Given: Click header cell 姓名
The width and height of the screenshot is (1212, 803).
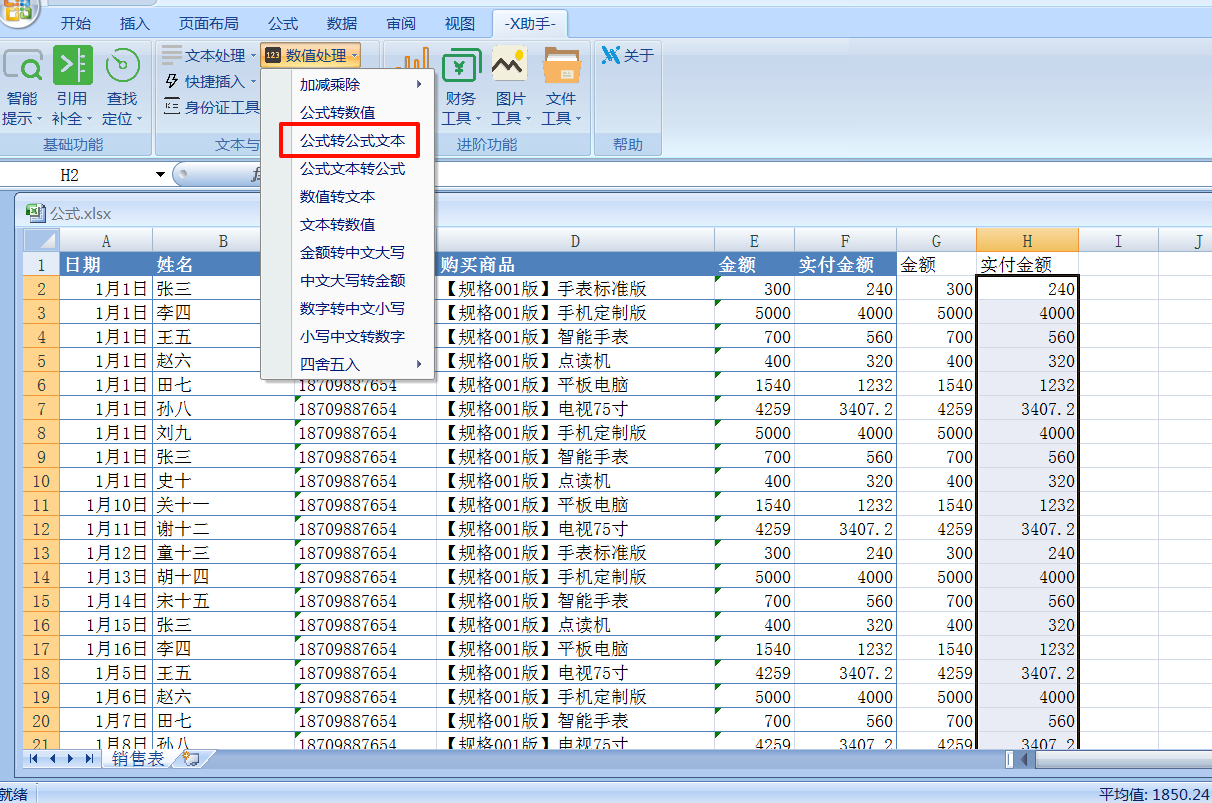Looking at the screenshot, I should [x=223, y=265].
